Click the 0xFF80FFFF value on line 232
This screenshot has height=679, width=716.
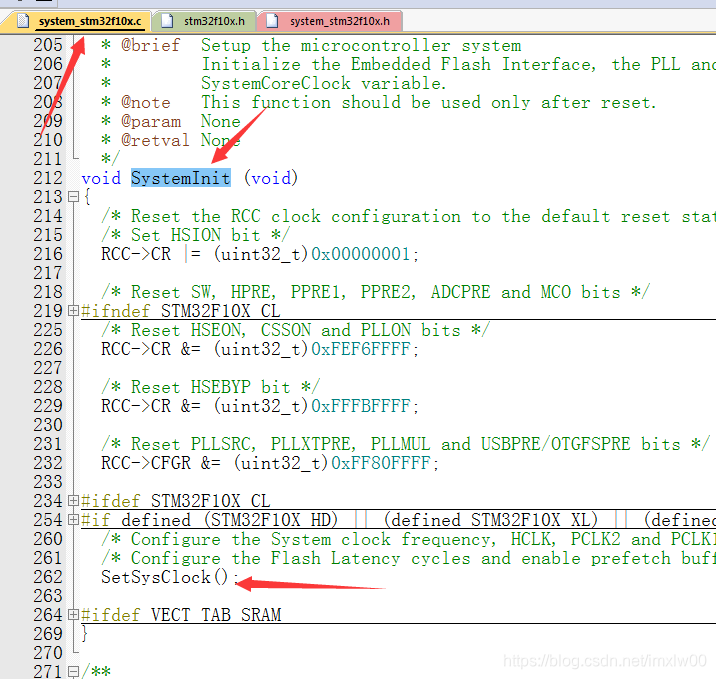click(x=381, y=463)
